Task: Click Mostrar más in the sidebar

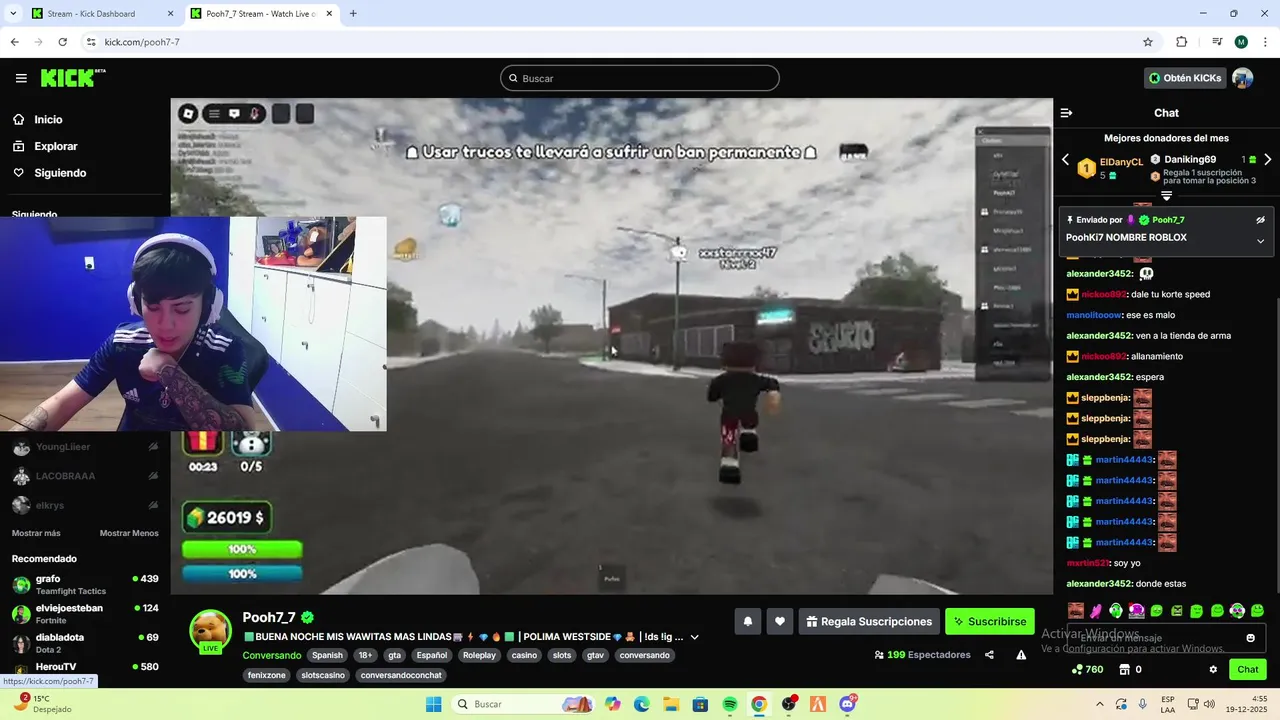Action: click(36, 533)
